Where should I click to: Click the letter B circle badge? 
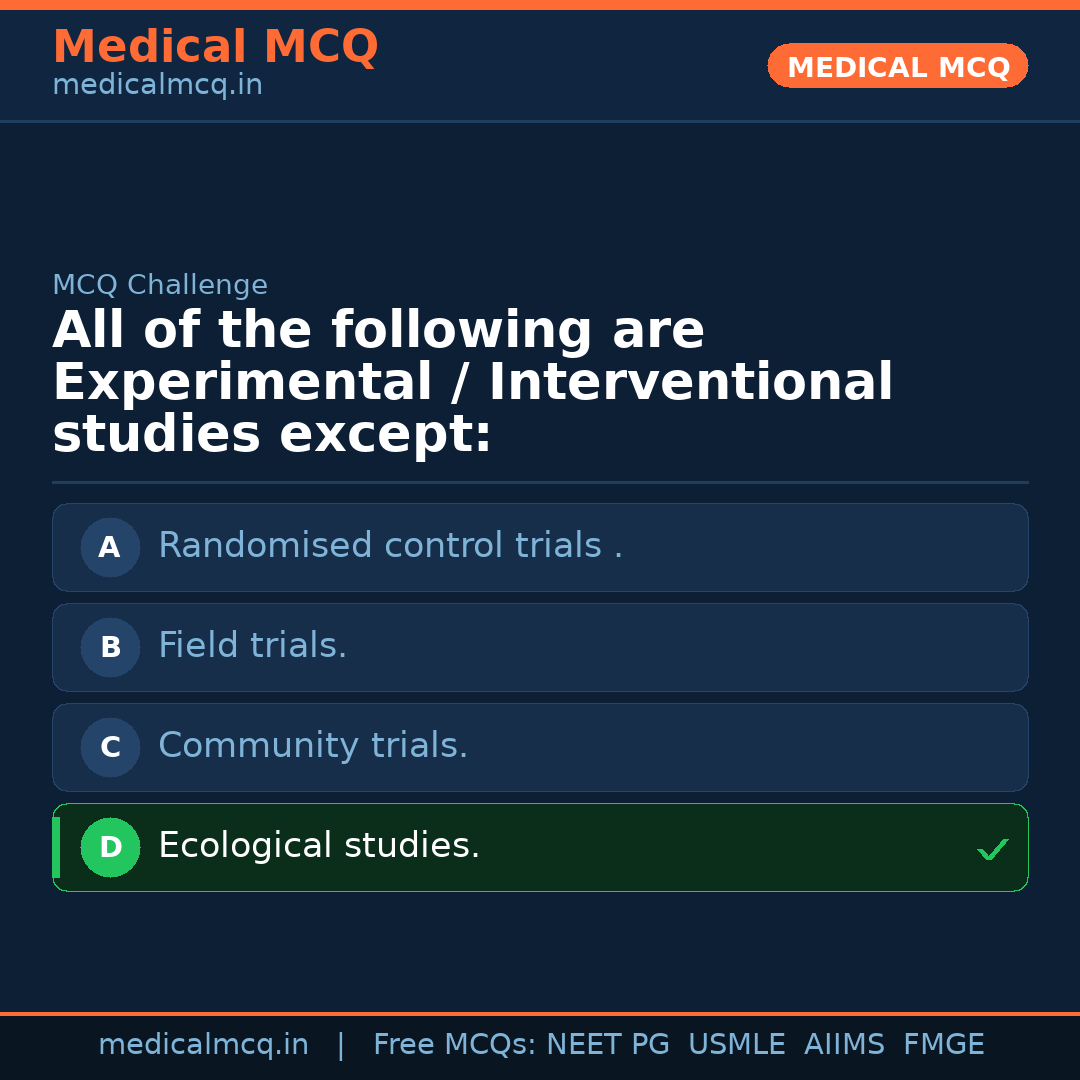(x=110, y=648)
